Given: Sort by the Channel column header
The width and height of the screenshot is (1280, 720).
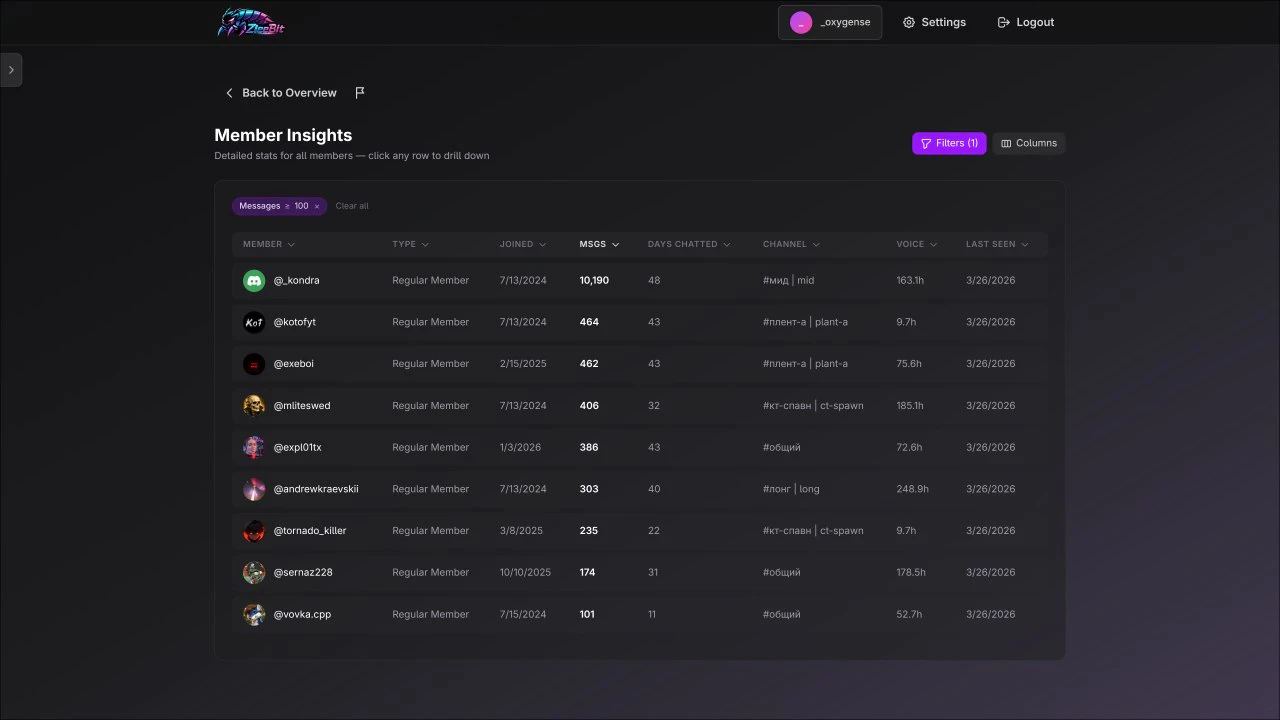Looking at the screenshot, I should 791,244.
